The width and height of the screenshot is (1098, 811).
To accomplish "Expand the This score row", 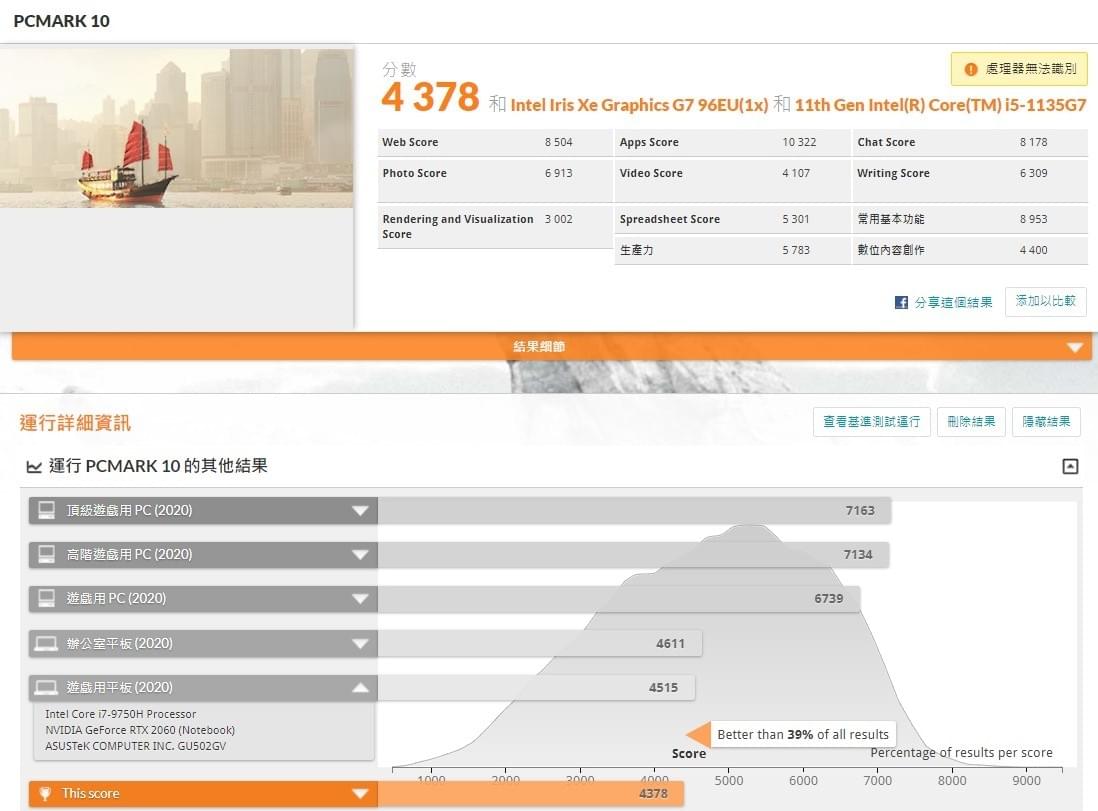I will coord(360,793).
